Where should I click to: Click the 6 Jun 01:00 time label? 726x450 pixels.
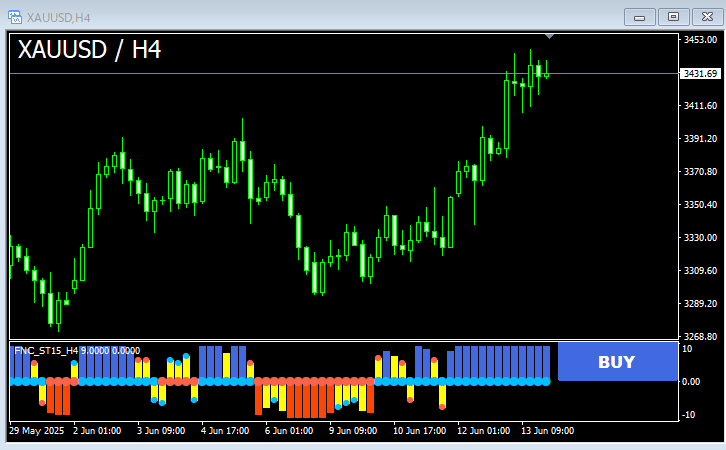pyautogui.click(x=289, y=431)
